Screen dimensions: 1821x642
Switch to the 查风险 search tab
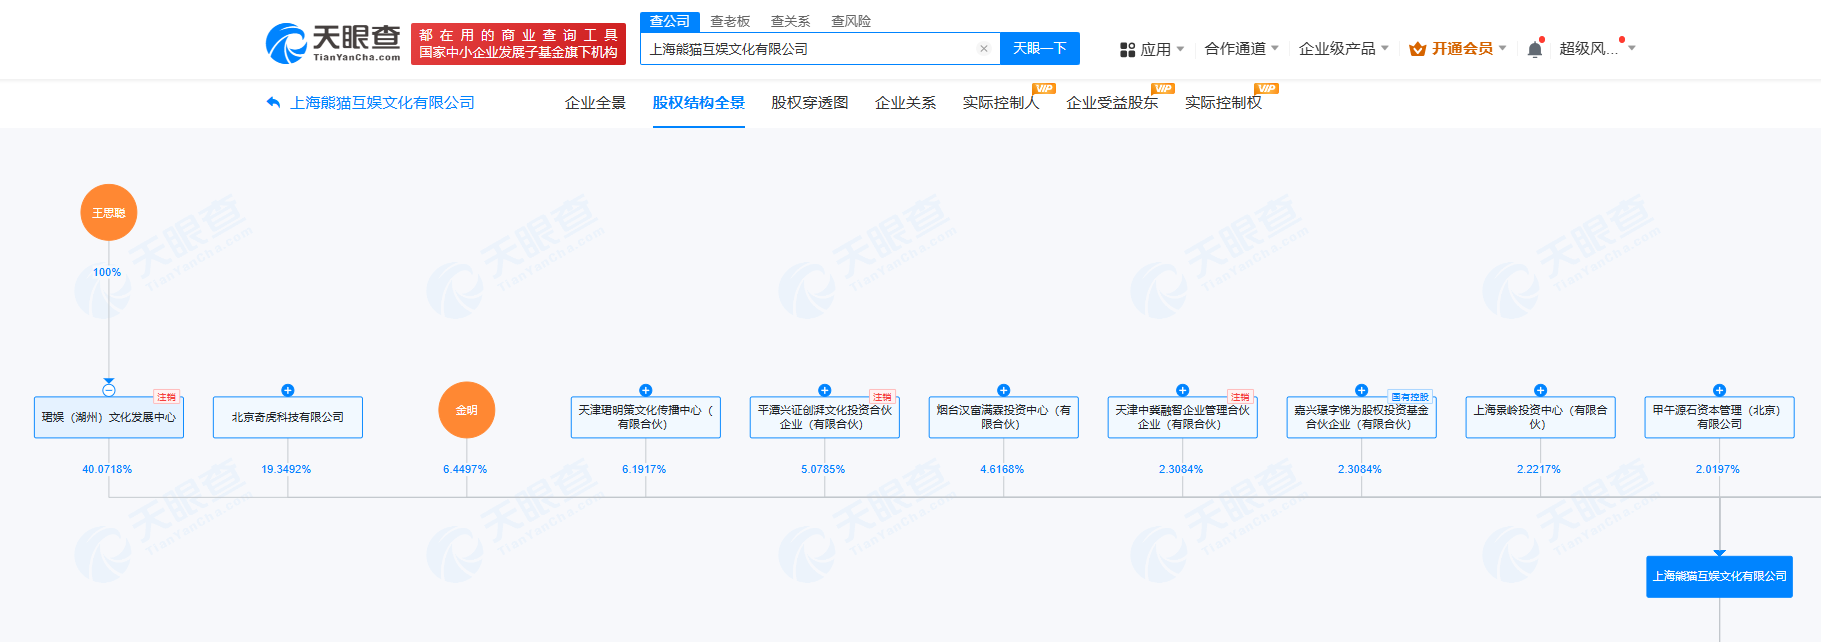(851, 21)
